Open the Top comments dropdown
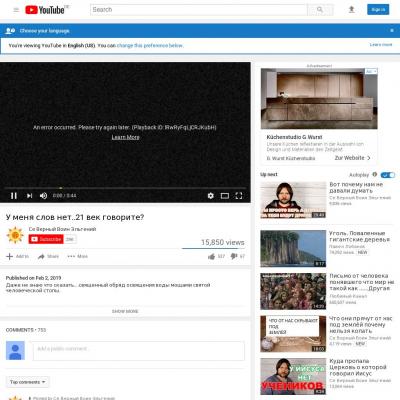The image size is (400, 400). (28, 382)
